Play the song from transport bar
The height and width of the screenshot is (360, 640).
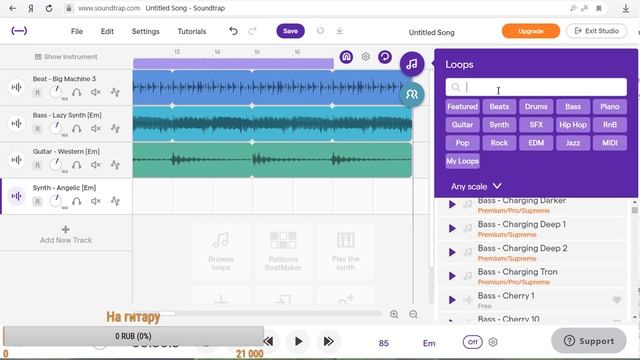coord(298,341)
